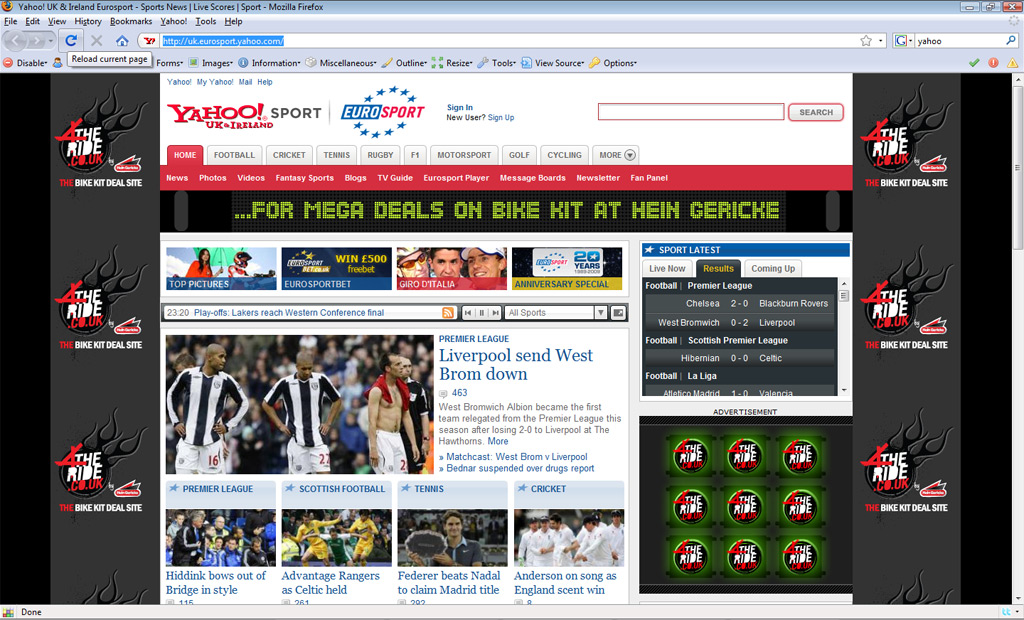The image size is (1024, 620).
Task: Open the Fantasy Sports link
Action: pyautogui.click(x=304, y=178)
